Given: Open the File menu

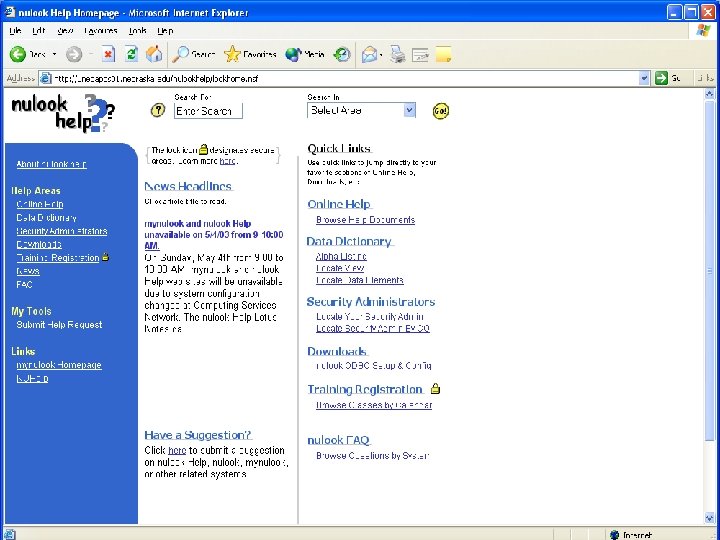Looking at the screenshot, I should pyautogui.click(x=15, y=31).
